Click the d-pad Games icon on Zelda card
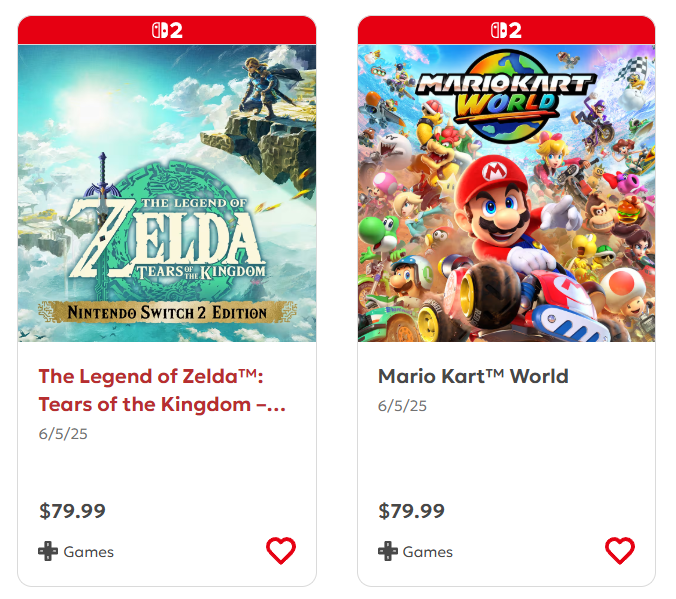Screen dimensions: 676x599 coord(48,551)
